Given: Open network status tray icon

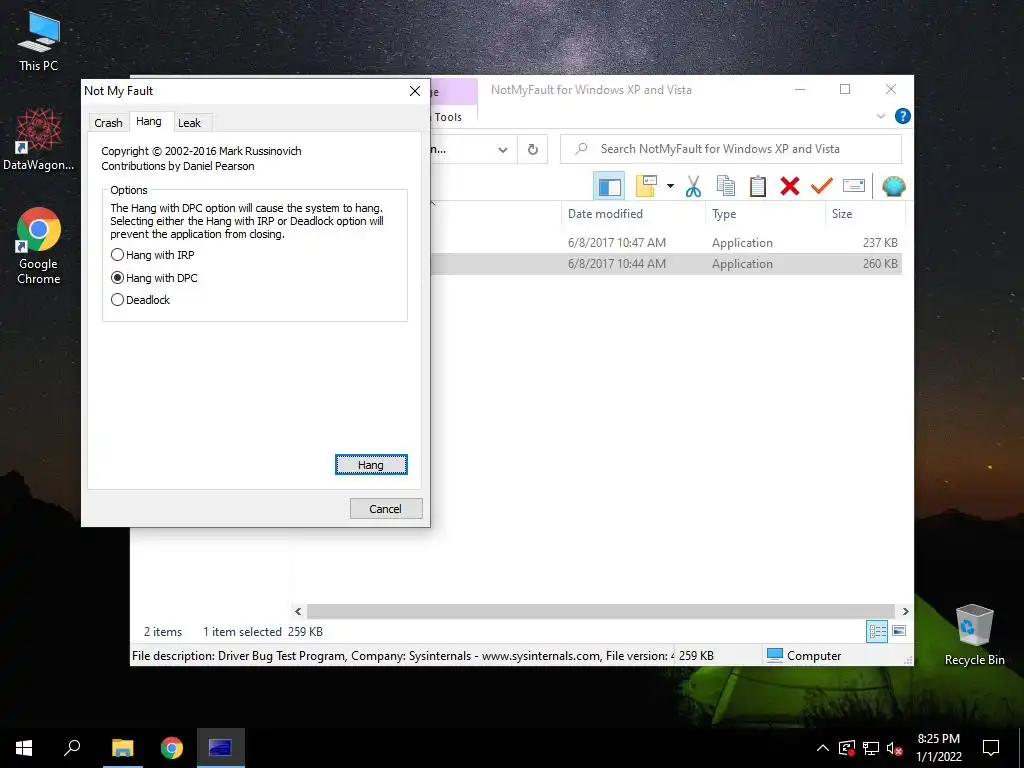Looking at the screenshot, I should coord(871,748).
